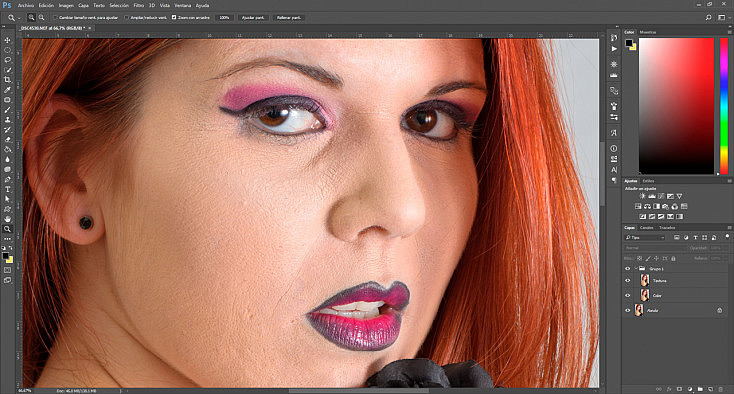Collapse the Grupo 1 group arrow
This screenshot has height=394, width=734.
pos(636,269)
